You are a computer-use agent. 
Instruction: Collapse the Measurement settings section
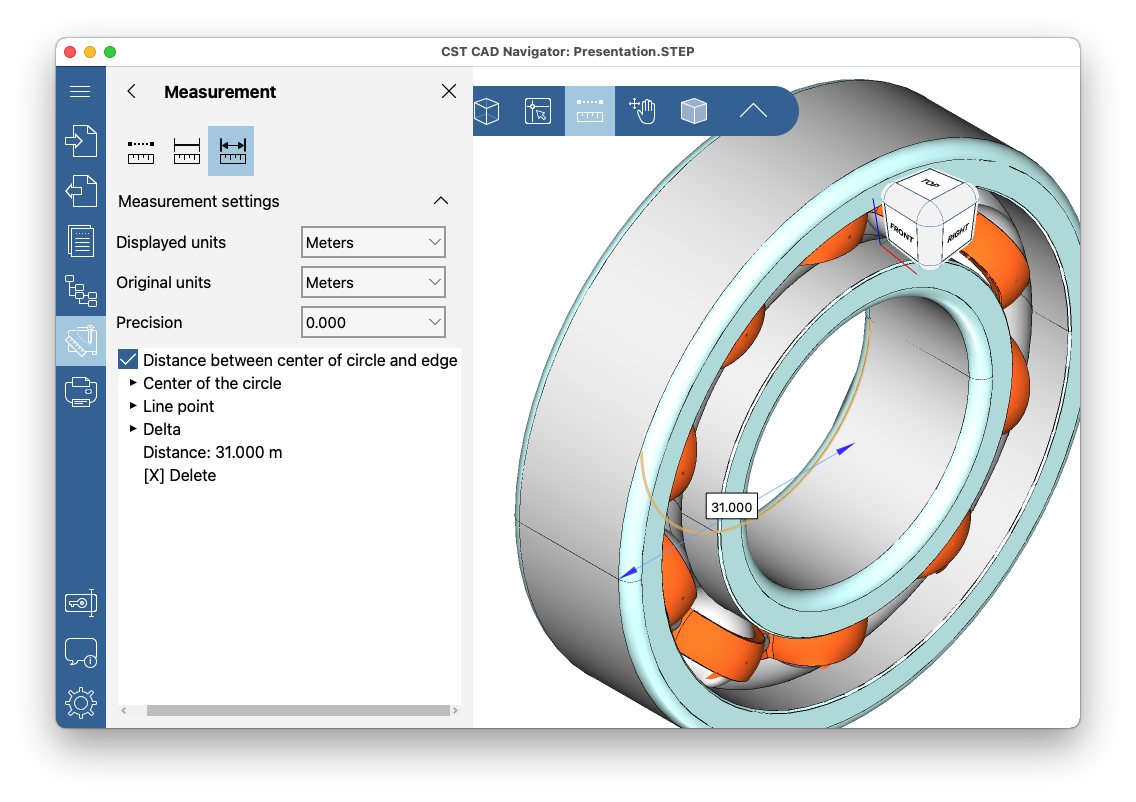[441, 200]
